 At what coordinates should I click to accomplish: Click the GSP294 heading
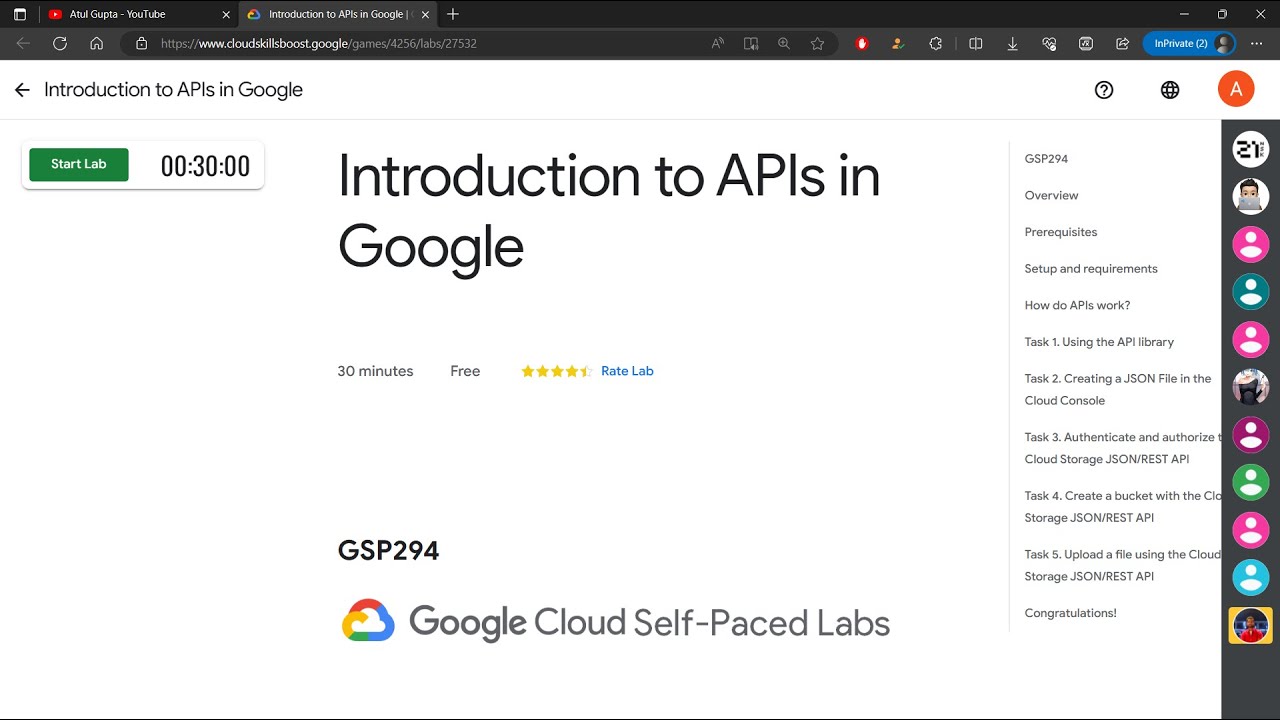click(388, 551)
